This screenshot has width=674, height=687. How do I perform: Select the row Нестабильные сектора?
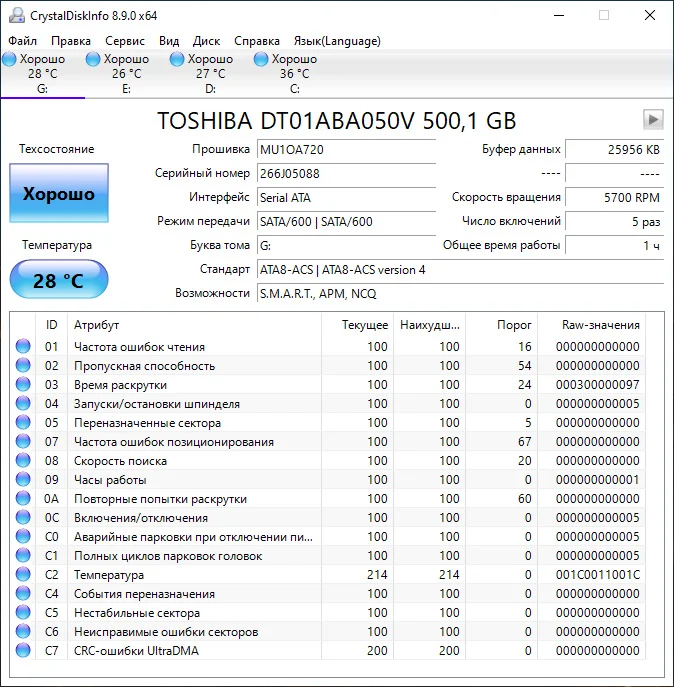pyautogui.click(x=328, y=612)
